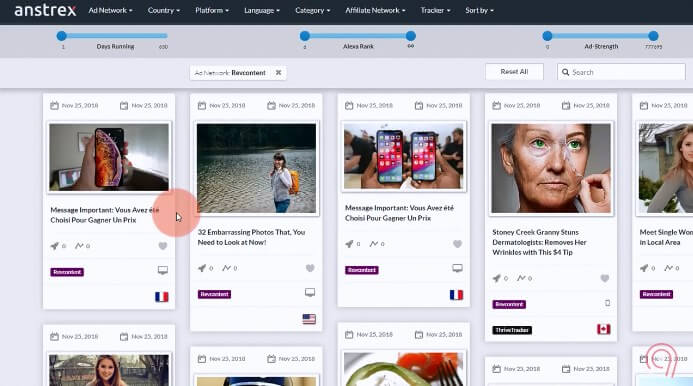693x386 pixels.
Task: Click desktop device icon on first French ad
Action: (163, 270)
